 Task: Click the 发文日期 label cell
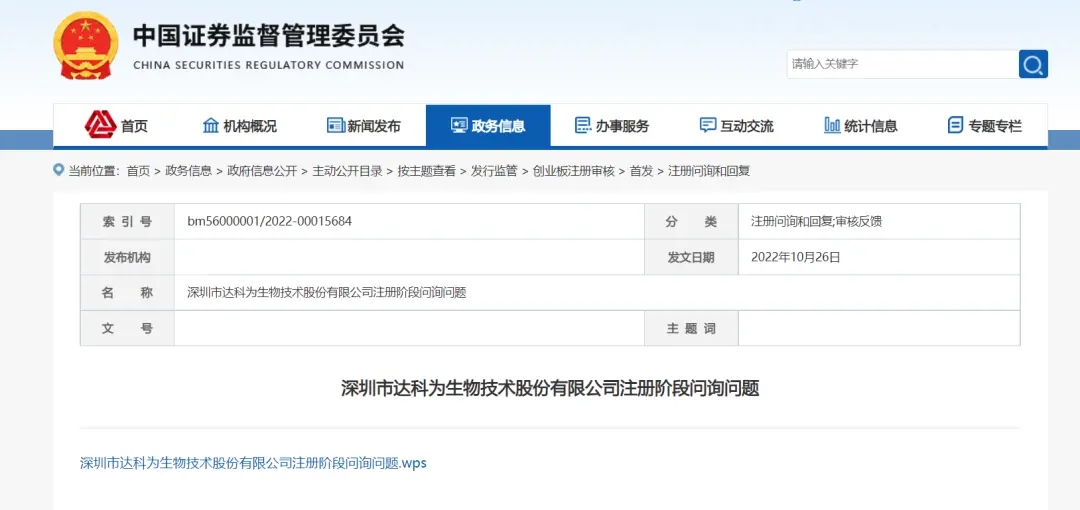tap(691, 257)
